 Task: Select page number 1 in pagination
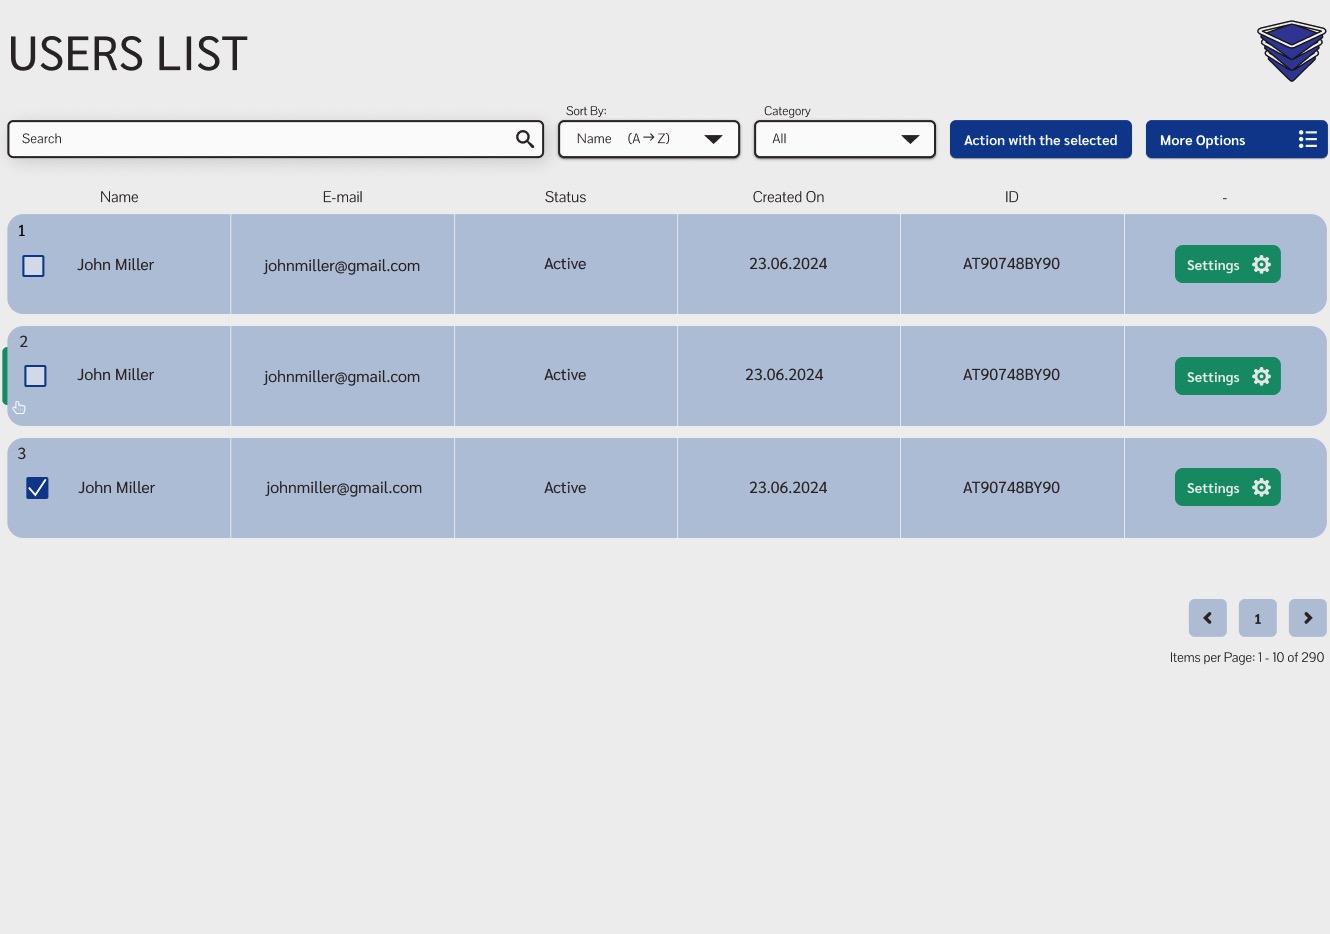1257,618
